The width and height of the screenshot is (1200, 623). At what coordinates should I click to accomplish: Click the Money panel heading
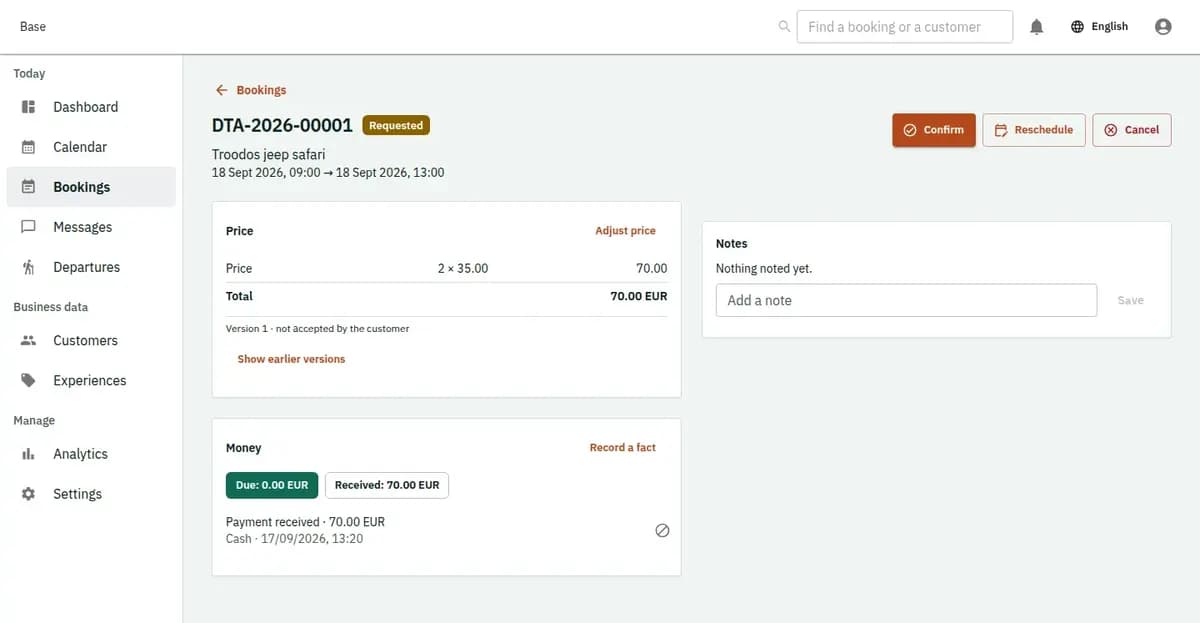[244, 448]
